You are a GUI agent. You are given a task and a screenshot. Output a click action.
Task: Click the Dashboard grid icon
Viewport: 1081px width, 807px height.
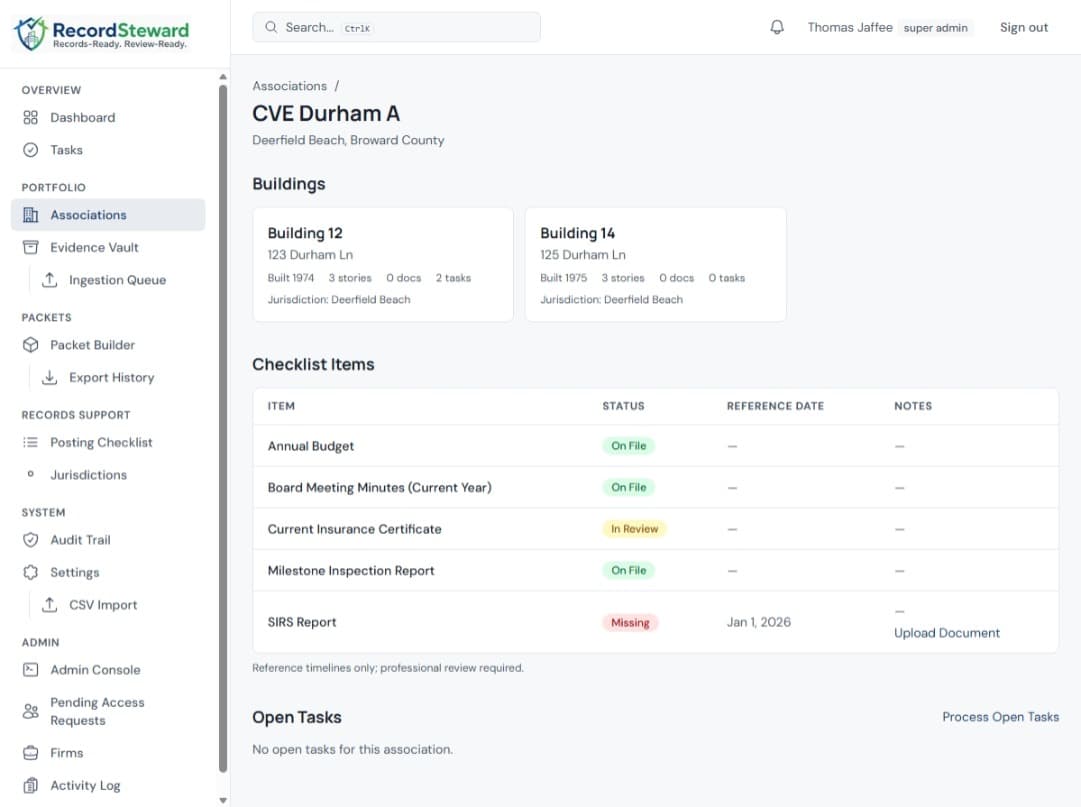[30, 118]
